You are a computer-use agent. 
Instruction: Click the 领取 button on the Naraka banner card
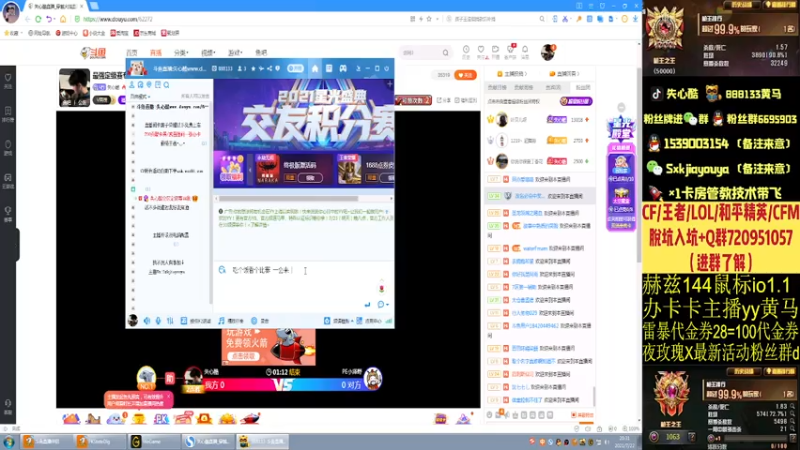[x=310, y=178]
